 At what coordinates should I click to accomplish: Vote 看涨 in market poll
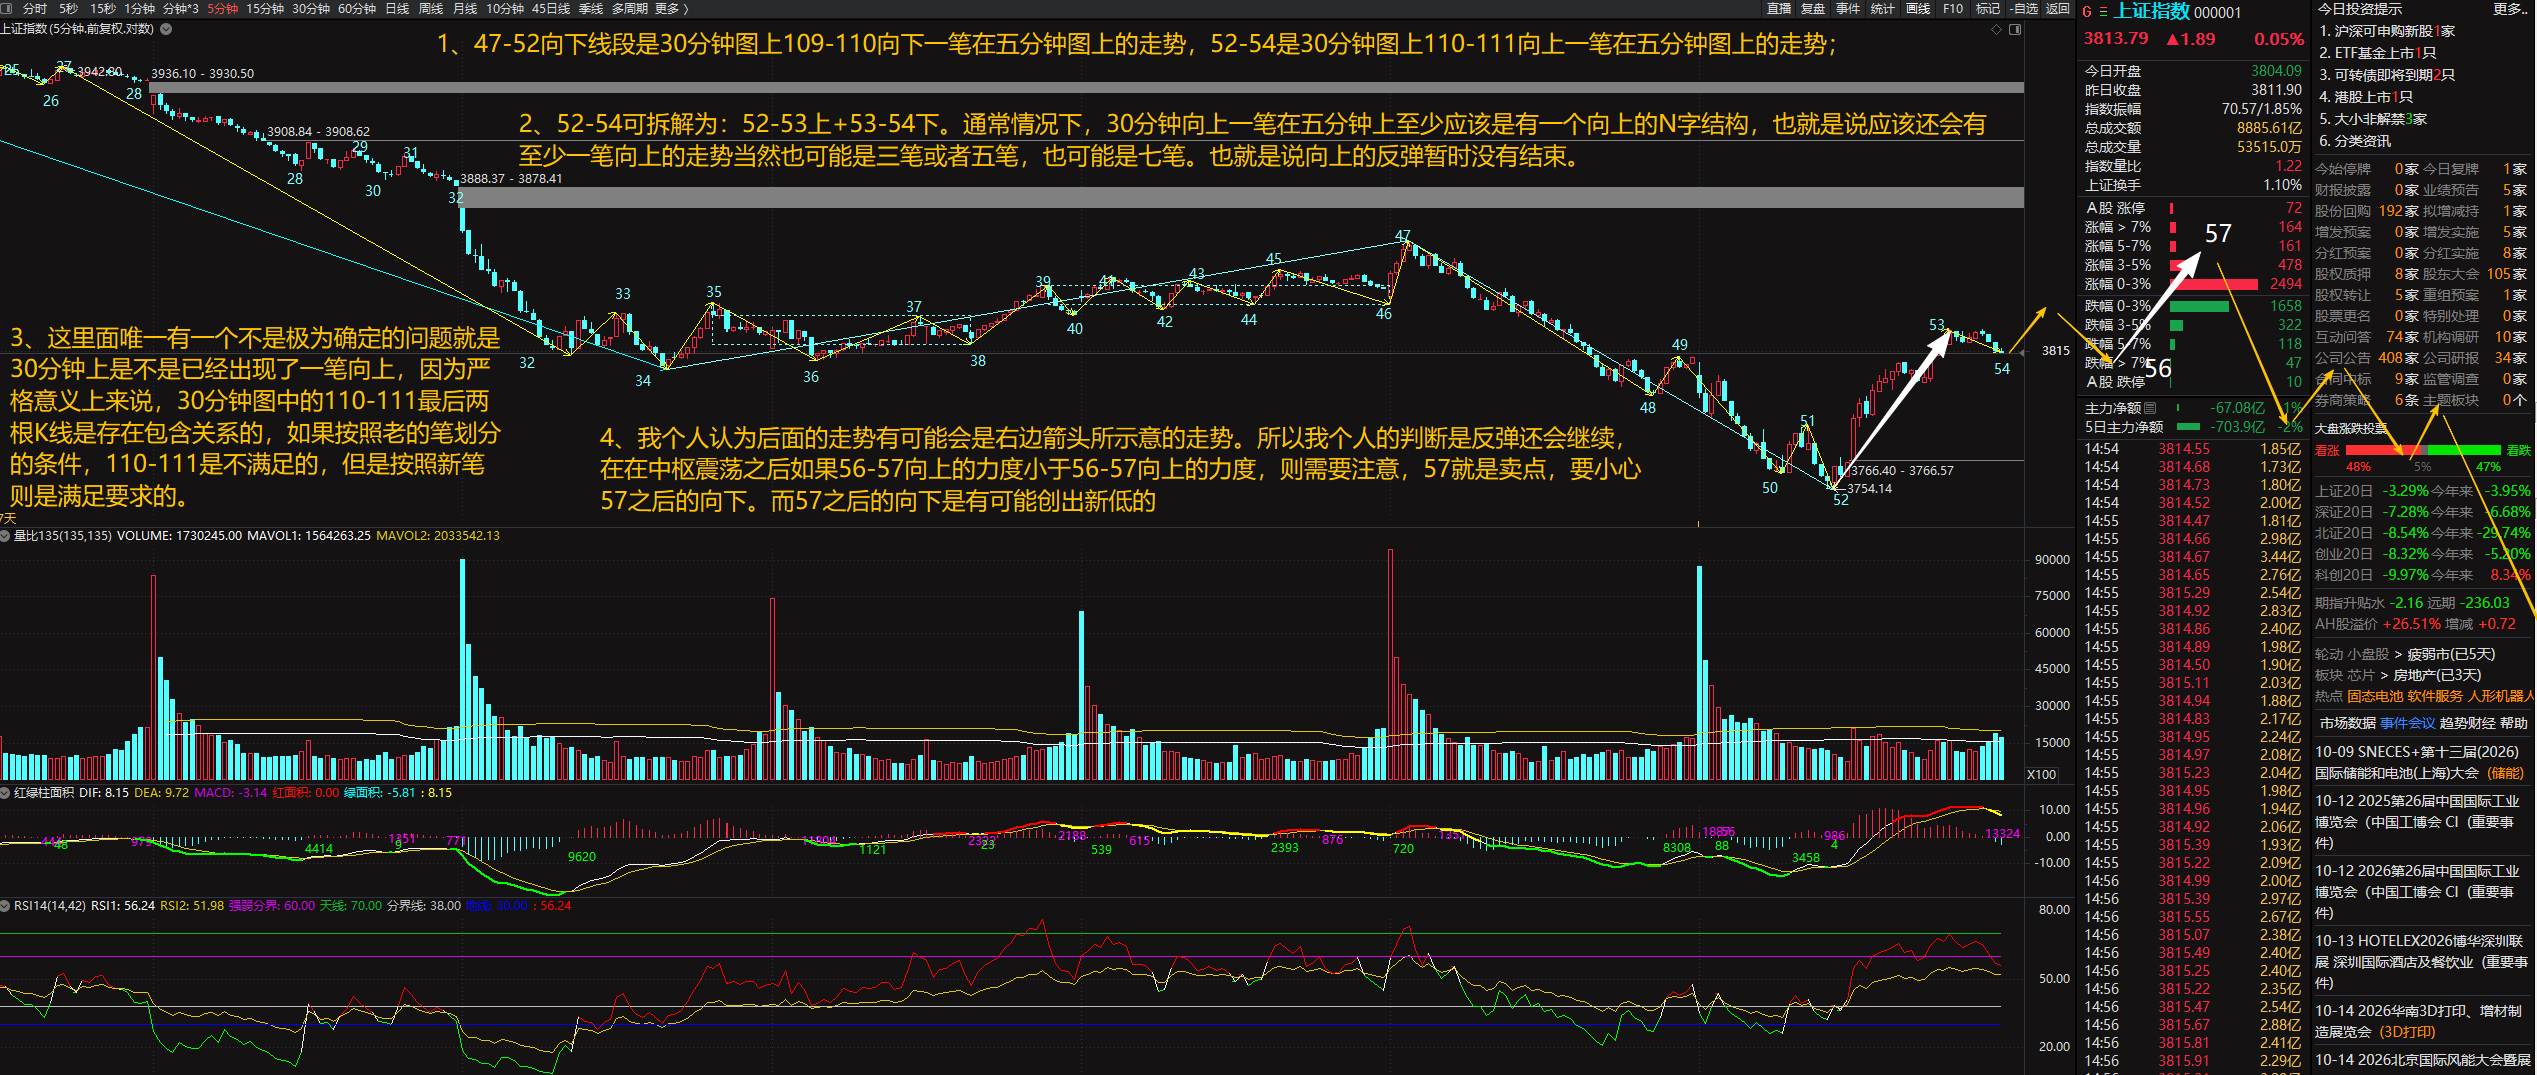2327,451
